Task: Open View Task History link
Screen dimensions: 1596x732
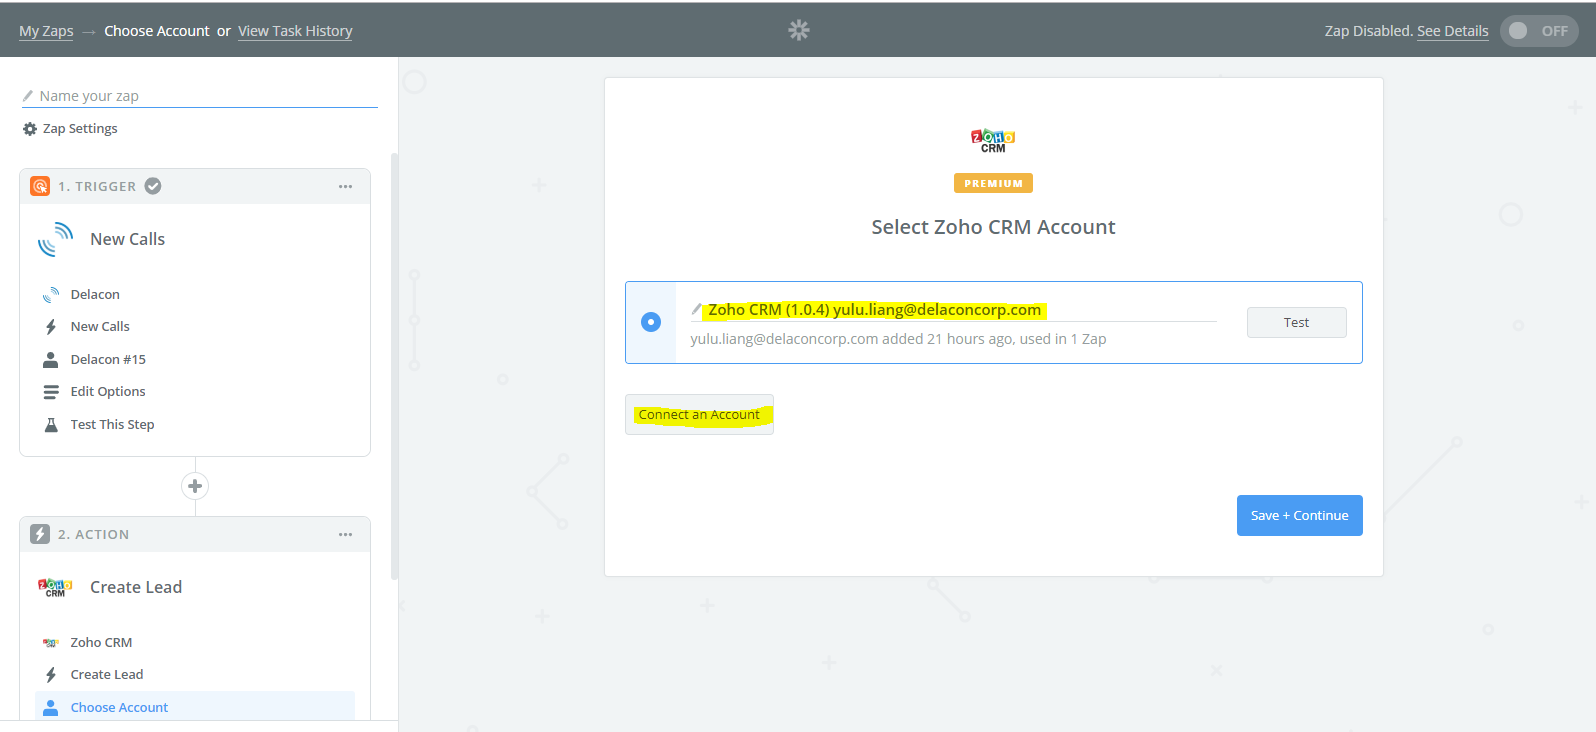Action: pyautogui.click(x=295, y=31)
